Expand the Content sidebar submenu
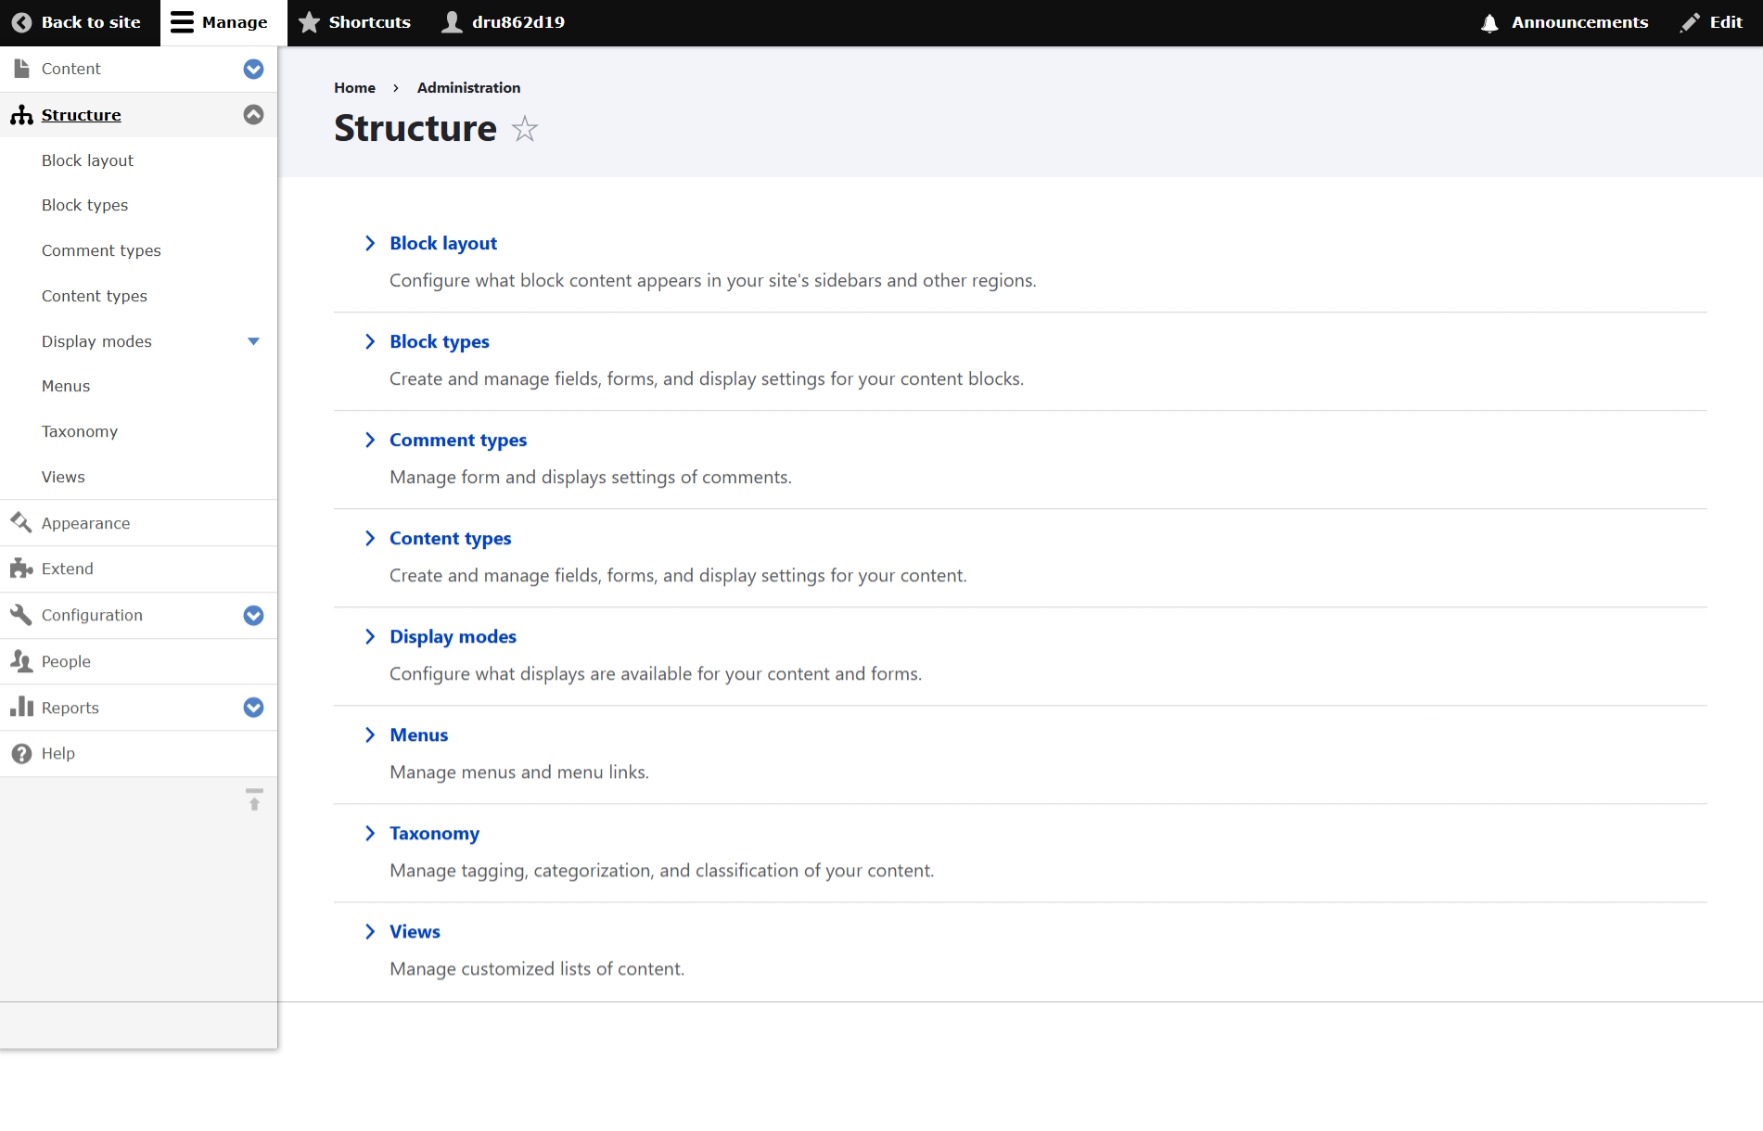 [254, 69]
